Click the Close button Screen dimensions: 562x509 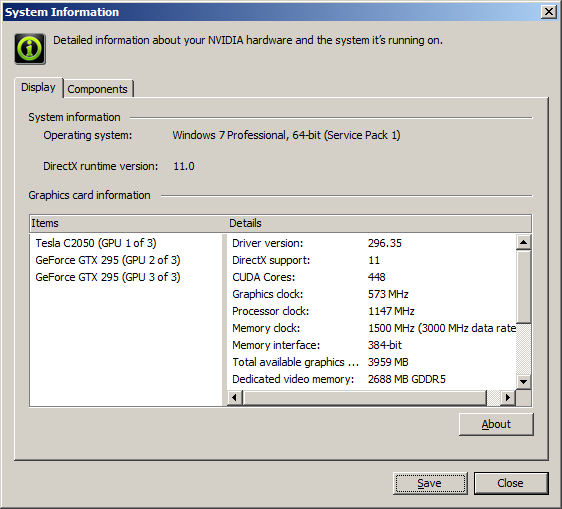(x=511, y=483)
